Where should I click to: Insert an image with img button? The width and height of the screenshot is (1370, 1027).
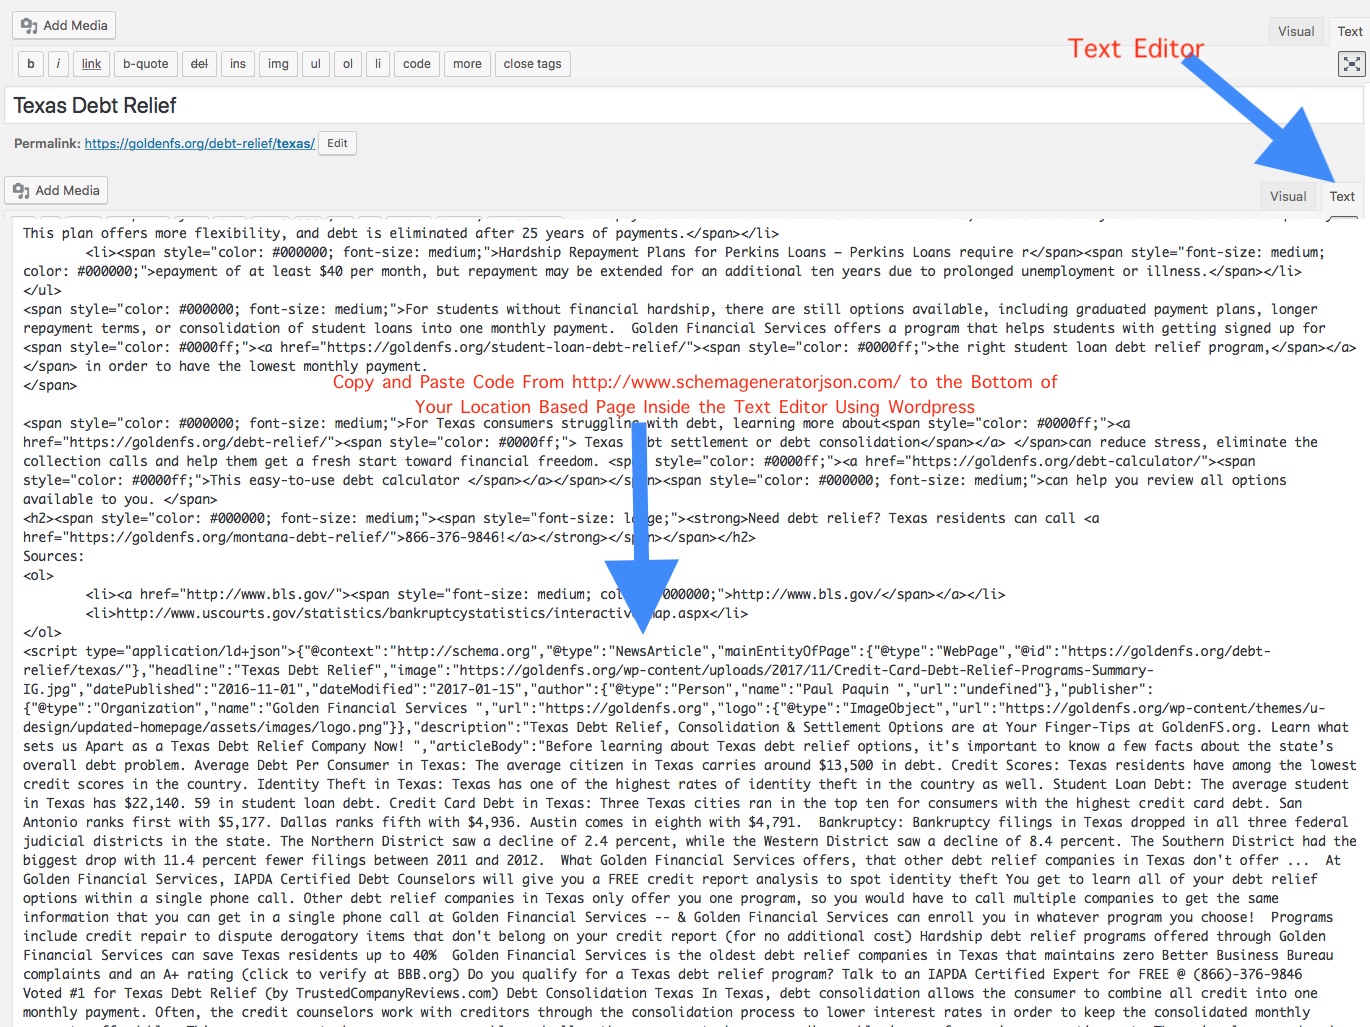click(278, 64)
